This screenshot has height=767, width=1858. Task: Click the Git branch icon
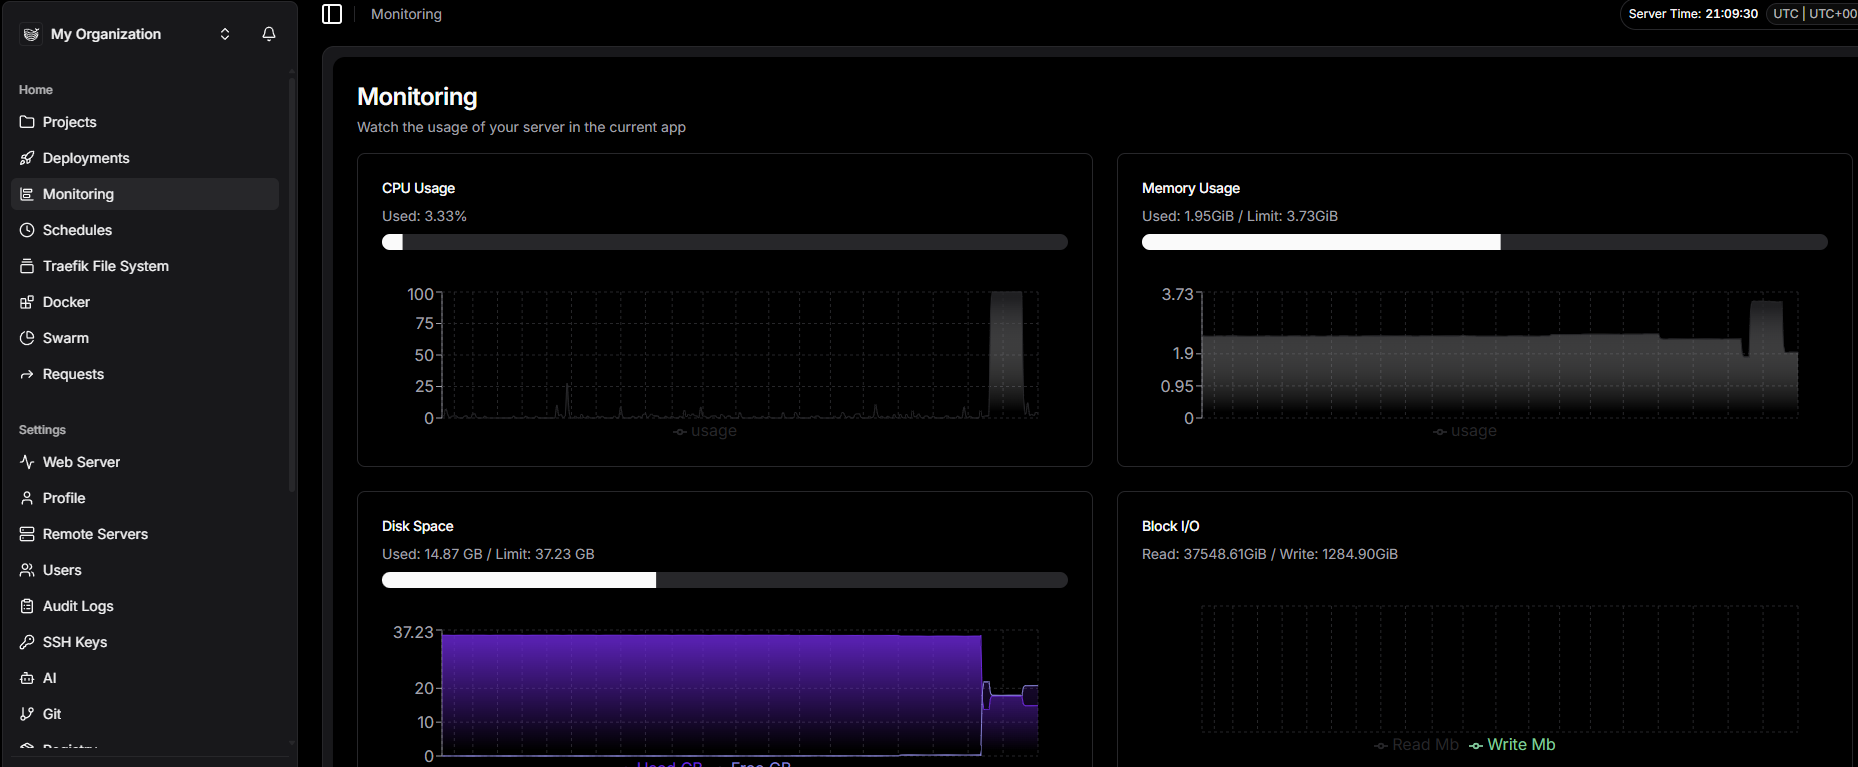[x=27, y=714]
